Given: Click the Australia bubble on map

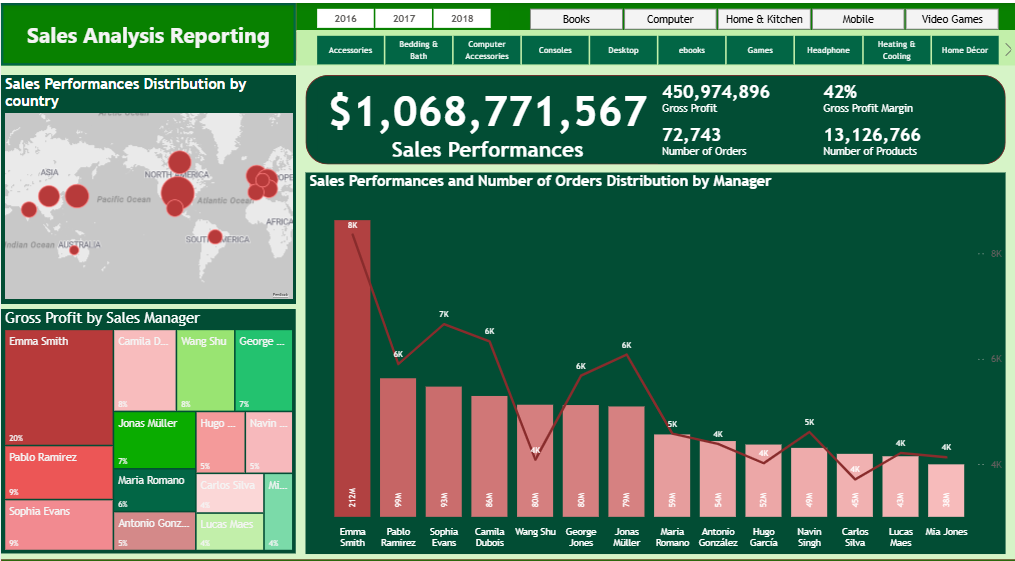Looking at the screenshot, I should tap(74, 250).
